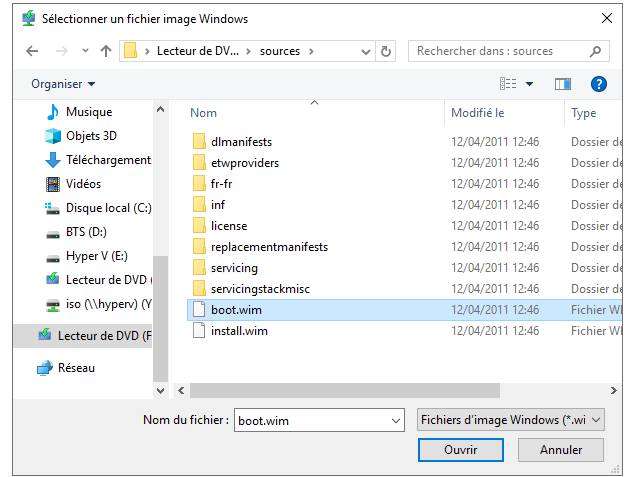The image size is (629, 477).
Task: Open the Organiser dropdown menu
Action: point(63,84)
